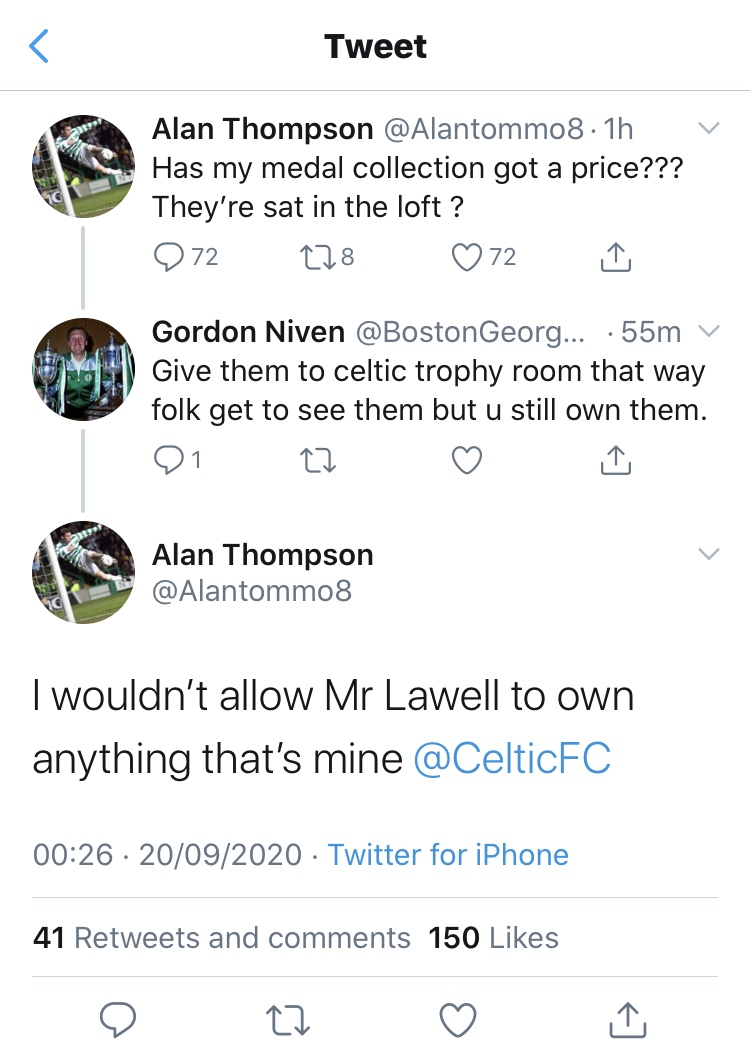The image size is (750, 1059).
Task: Retweet the medal collection tweet
Action: [x=311, y=258]
